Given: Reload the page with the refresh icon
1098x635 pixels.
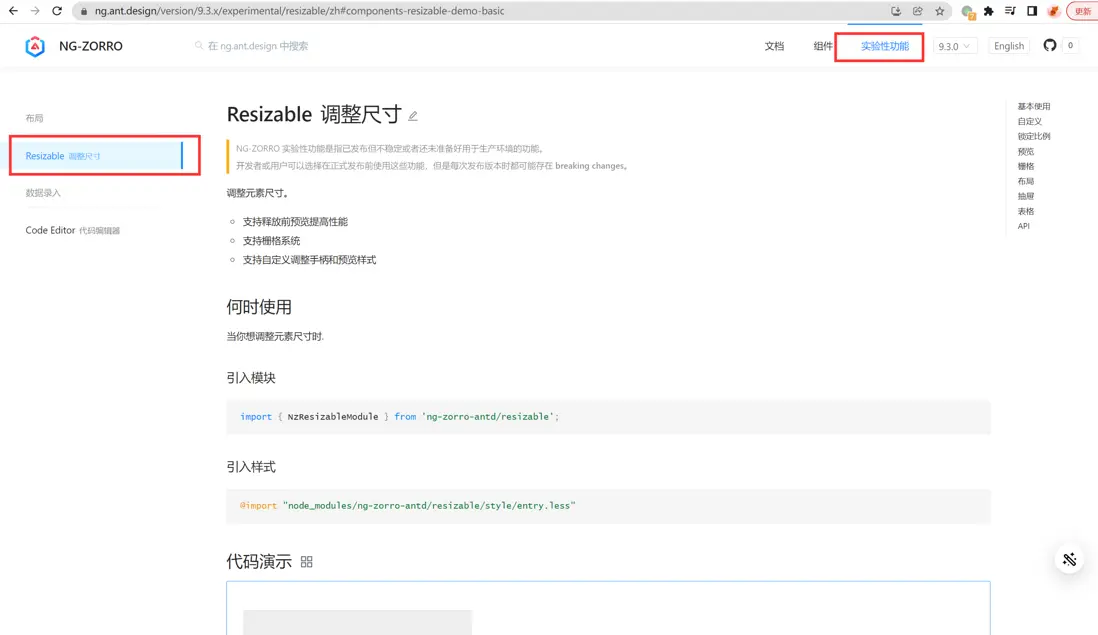Looking at the screenshot, I should point(57,11).
